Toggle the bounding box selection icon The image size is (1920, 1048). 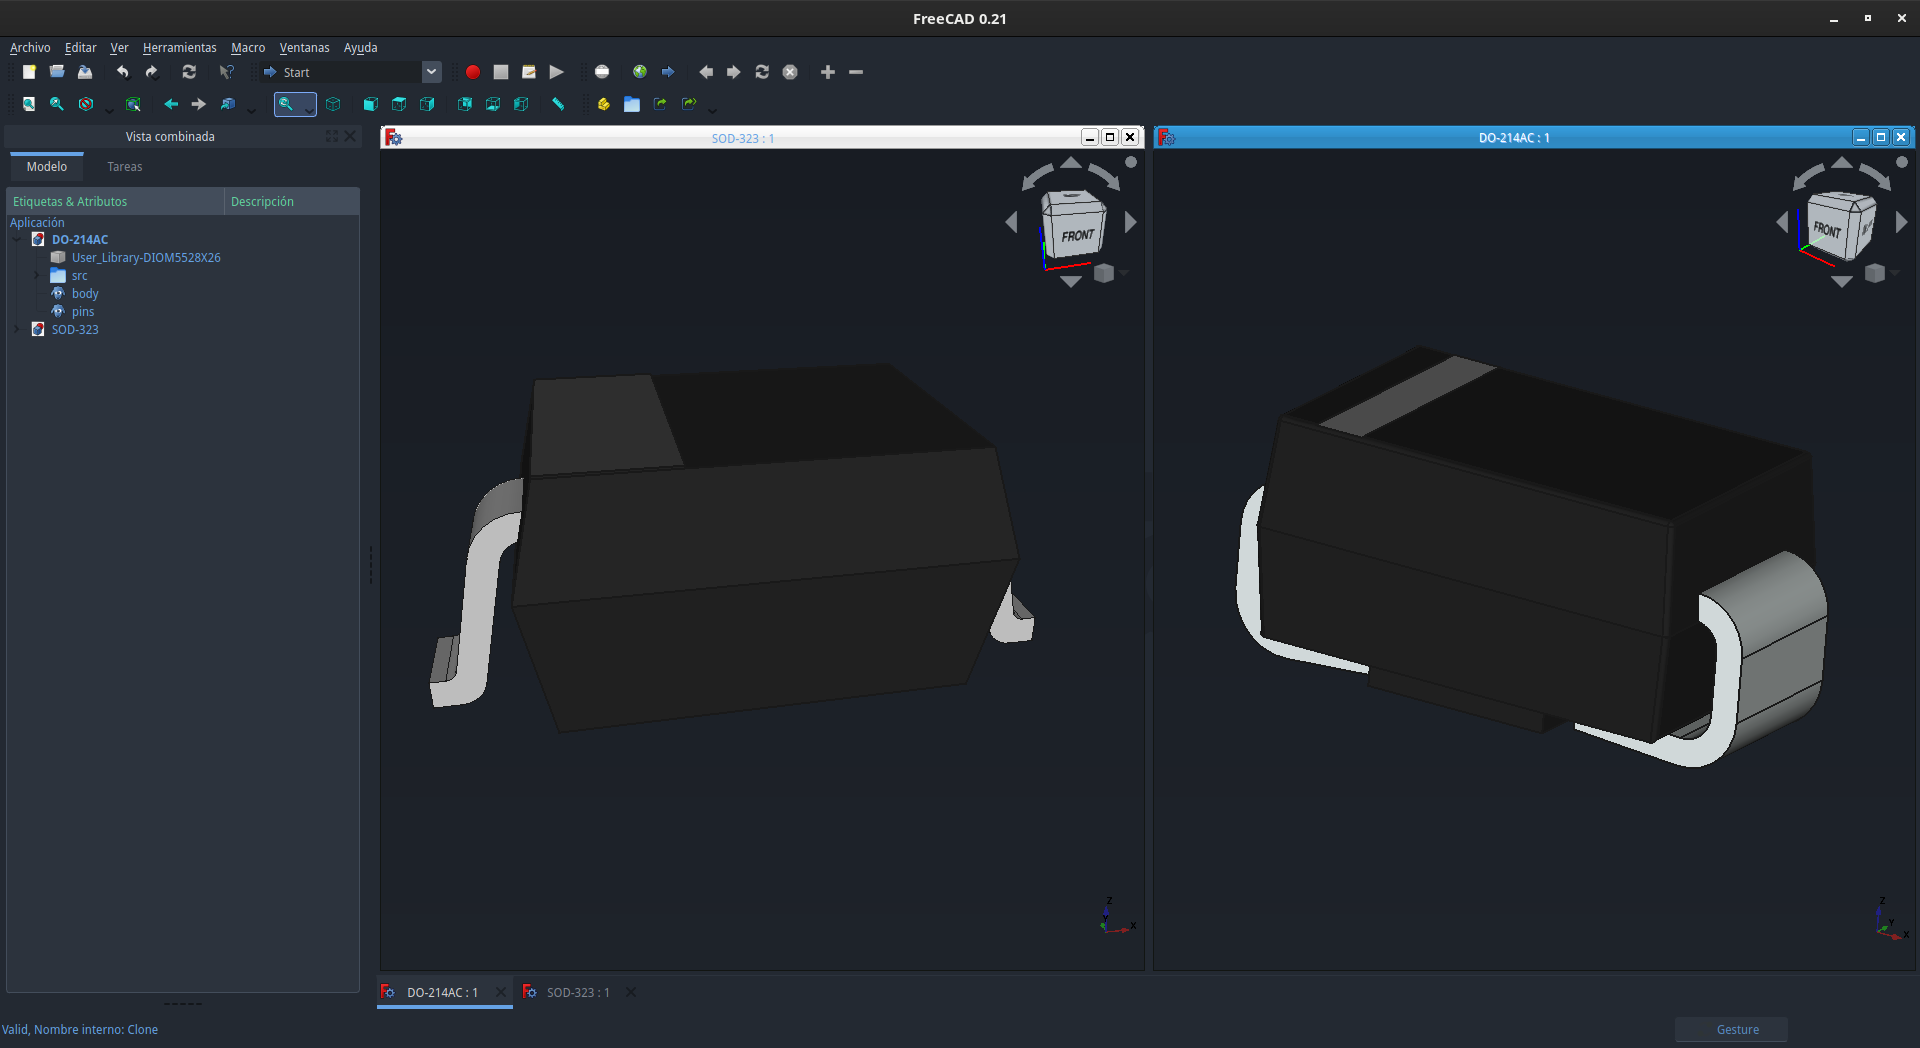click(x=133, y=104)
